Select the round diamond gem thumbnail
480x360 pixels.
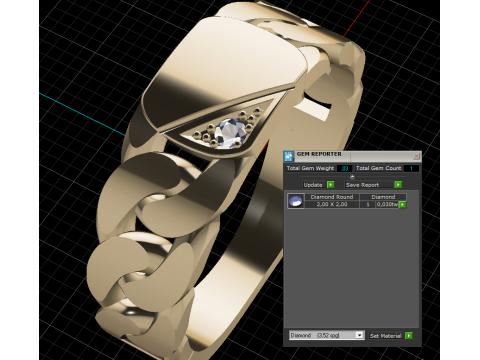tap(296, 201)
